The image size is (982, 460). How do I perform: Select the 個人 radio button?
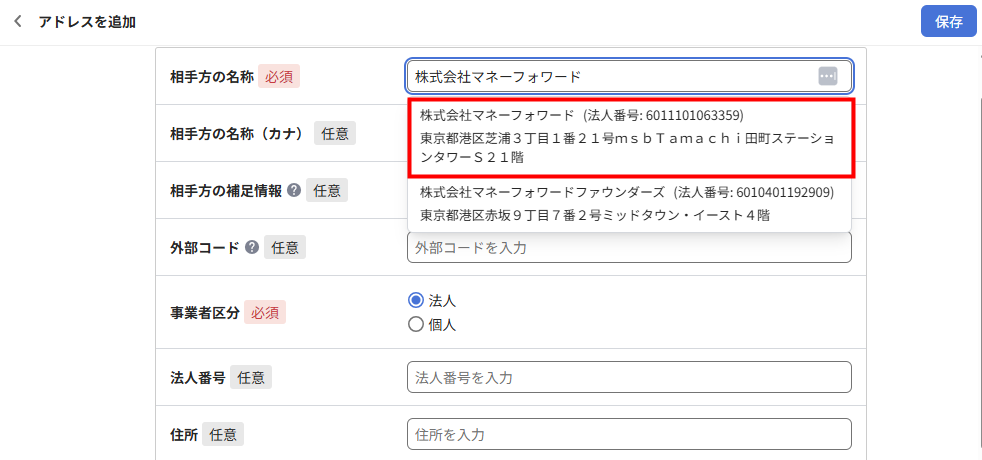pos(416,324)
